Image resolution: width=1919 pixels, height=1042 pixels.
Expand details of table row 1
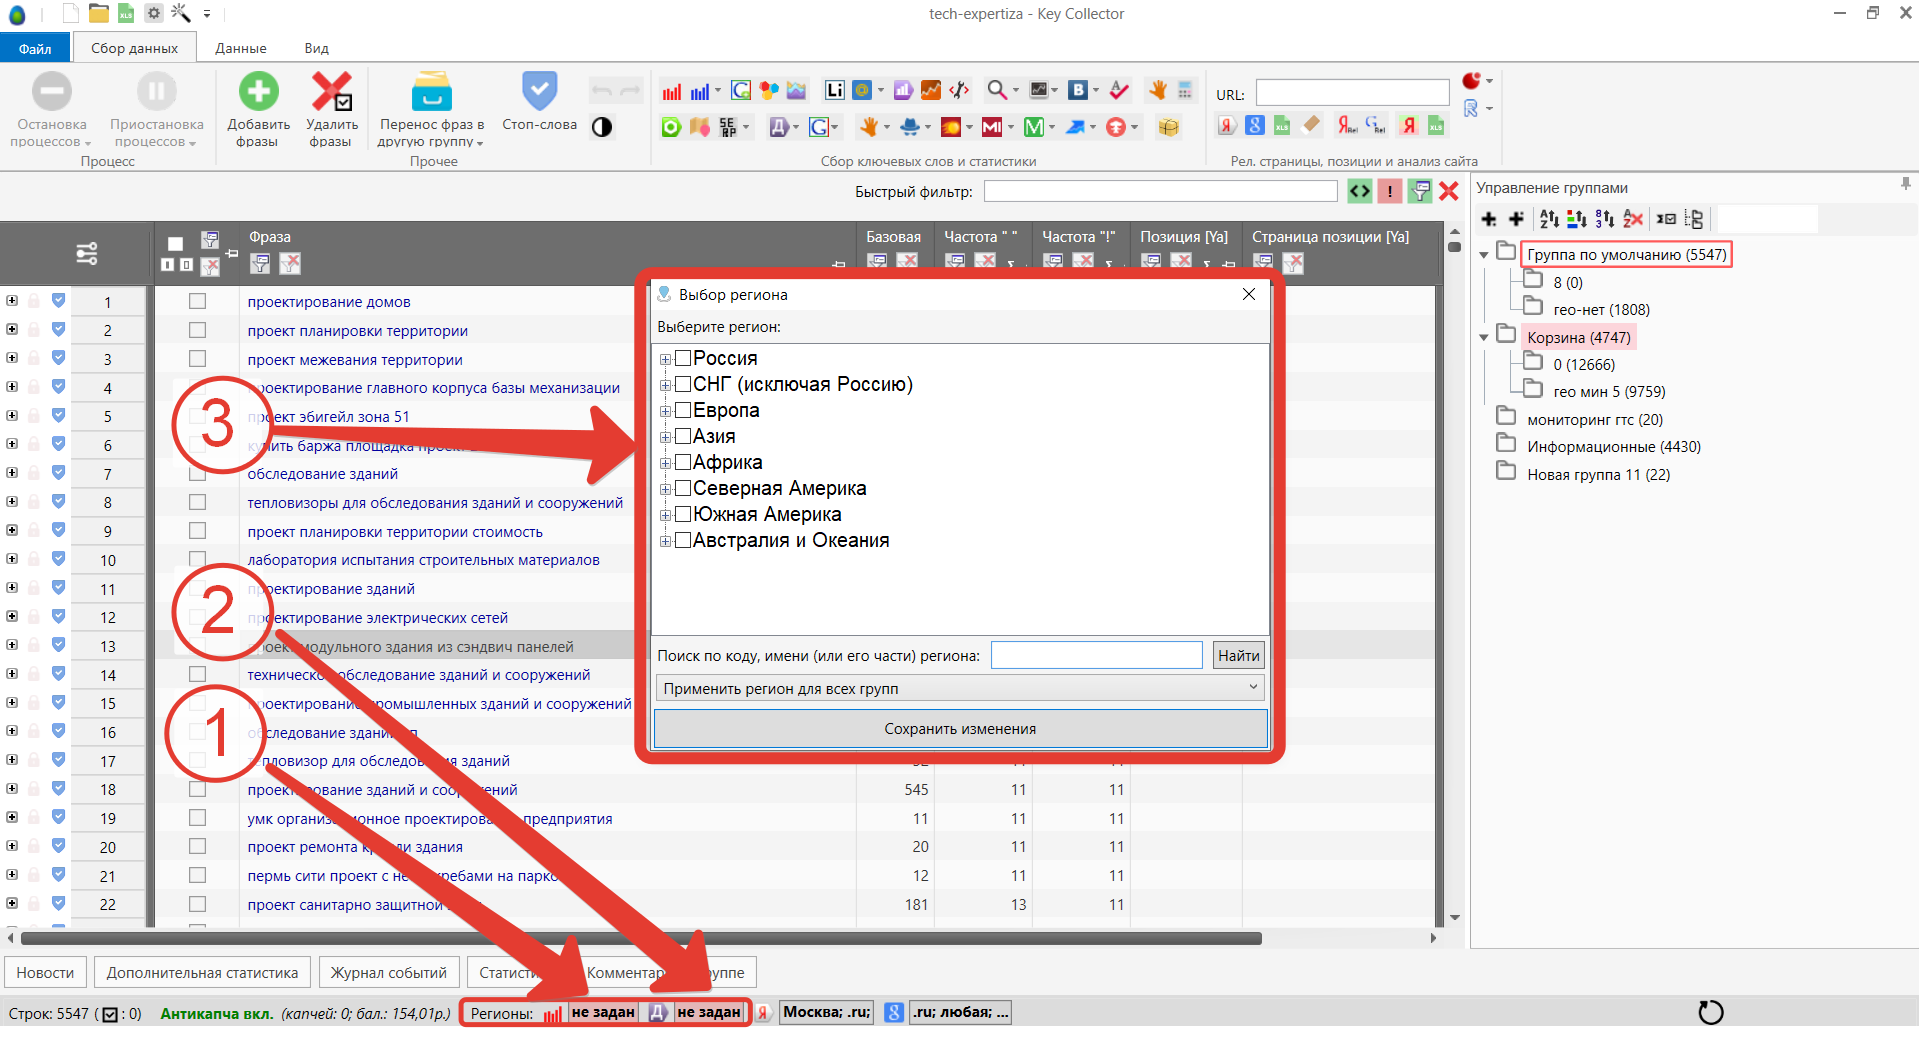coord(12,301)
